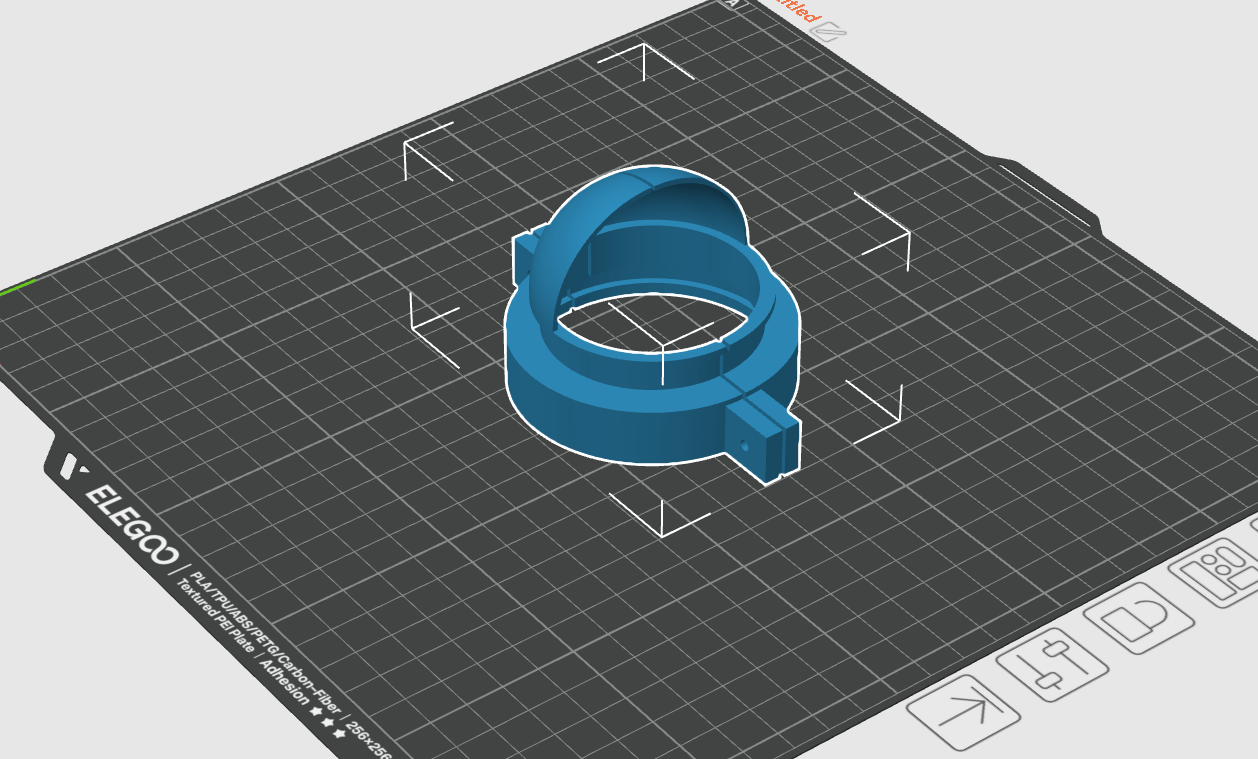1258x759 pixels.
Task: Click the bounding box corner above the model
Action: pyautogui.click(x=645, y=60)
